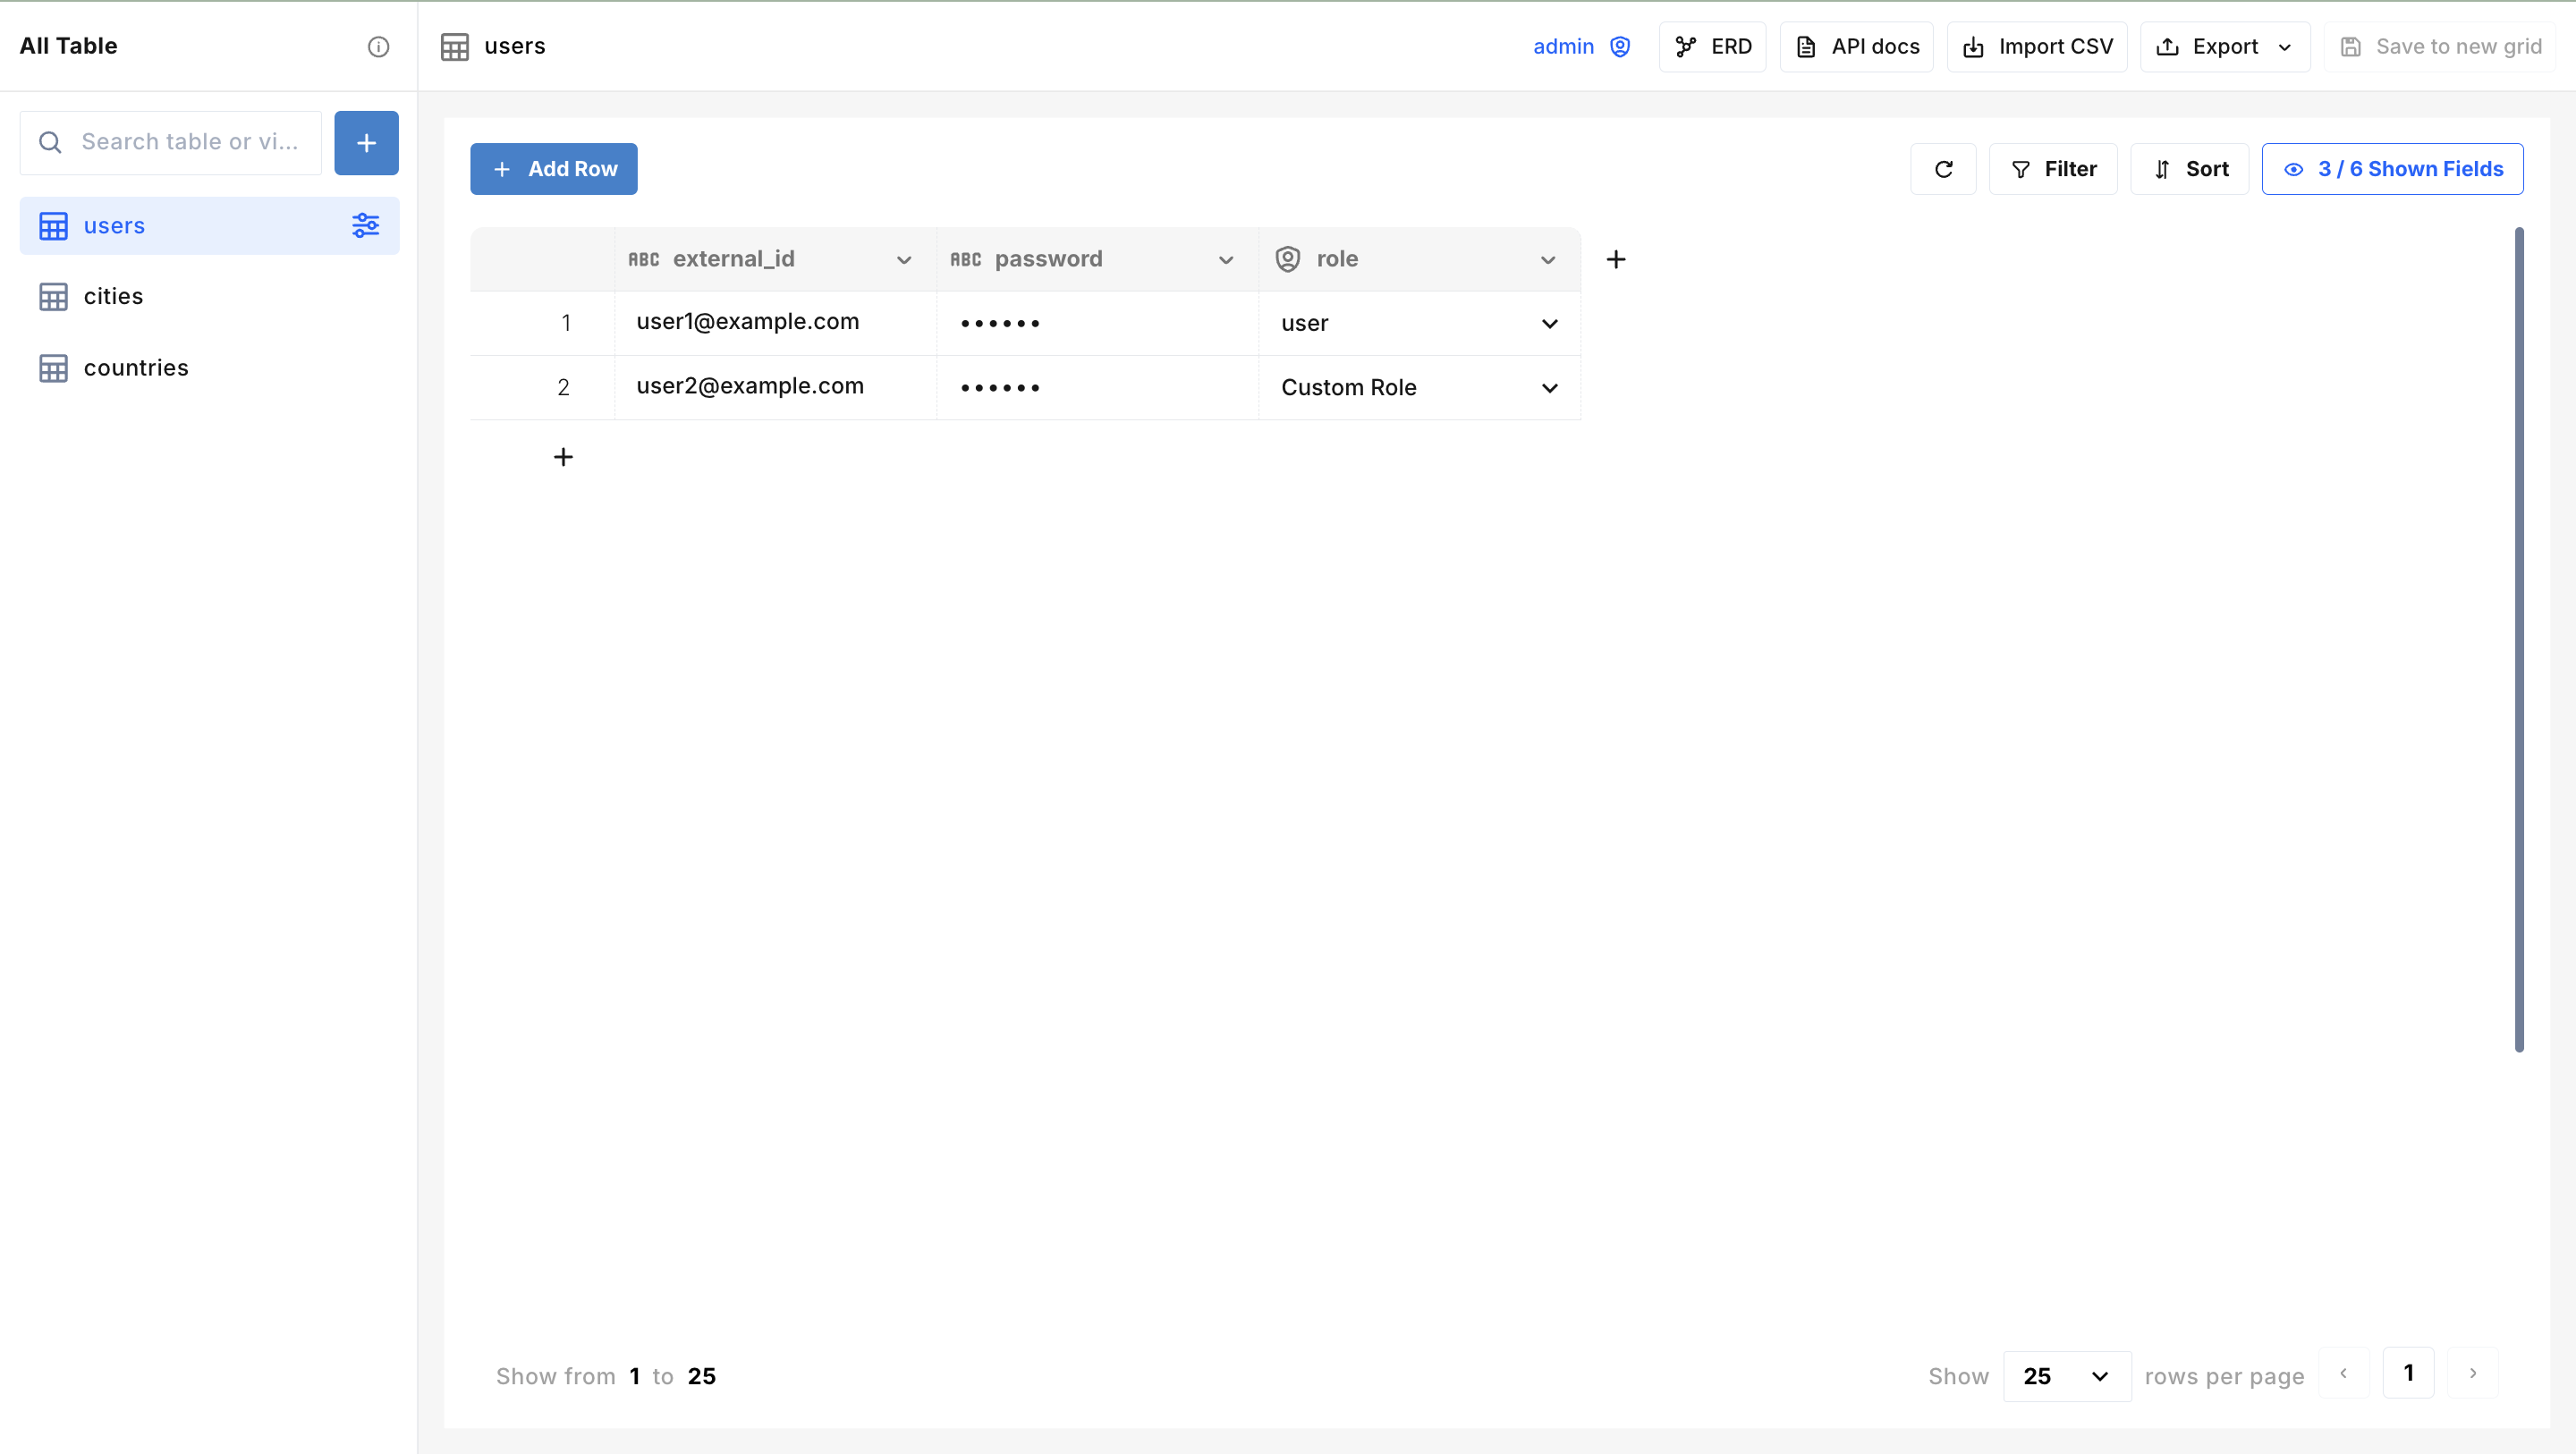Open the ERD diagram view
The width and height of the screenshot is (2576, 1454).
(1712, 46)
